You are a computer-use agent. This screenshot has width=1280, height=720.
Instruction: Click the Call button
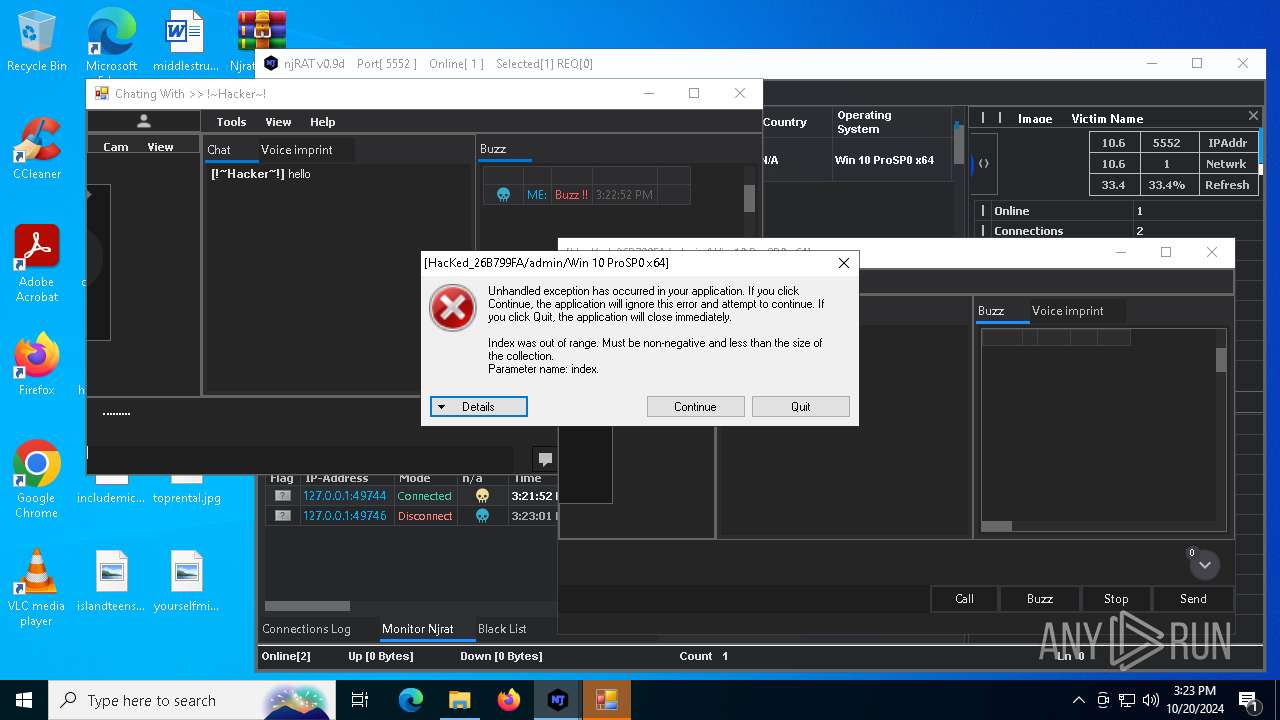964,599
